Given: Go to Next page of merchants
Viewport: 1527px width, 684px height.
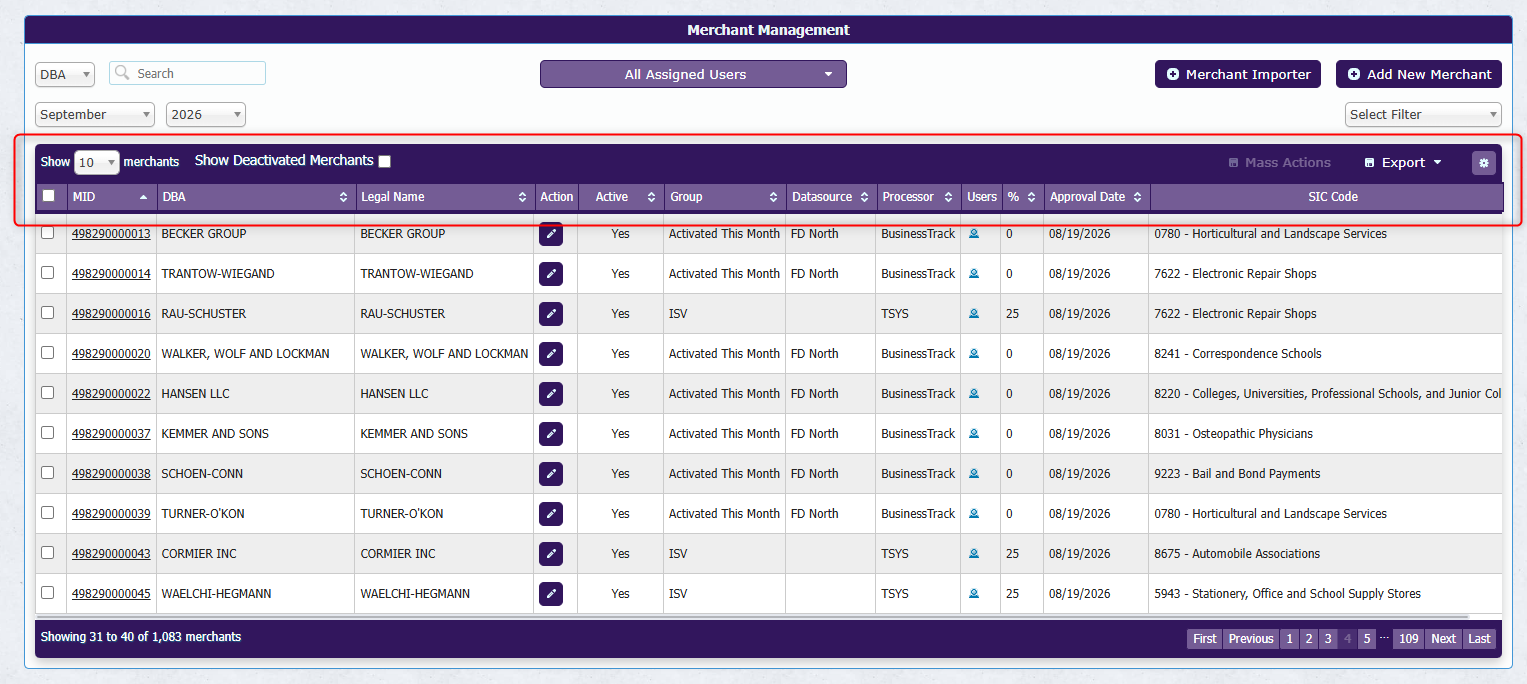Looking at the screenshot, I should [1443, 639].
